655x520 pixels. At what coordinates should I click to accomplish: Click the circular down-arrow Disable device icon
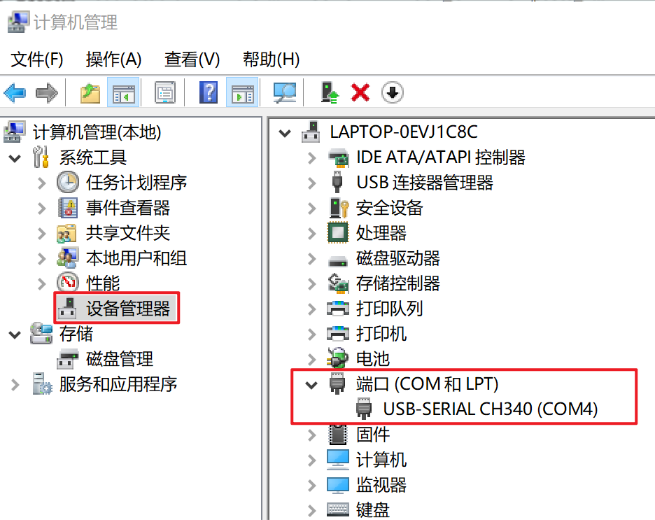pyautogui.click(x=392, y=92)
